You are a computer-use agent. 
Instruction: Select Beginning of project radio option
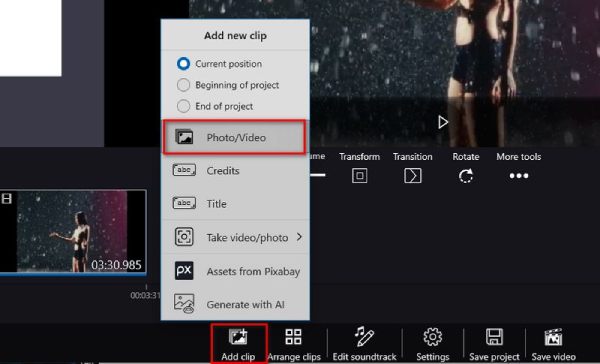coord(183,85)
